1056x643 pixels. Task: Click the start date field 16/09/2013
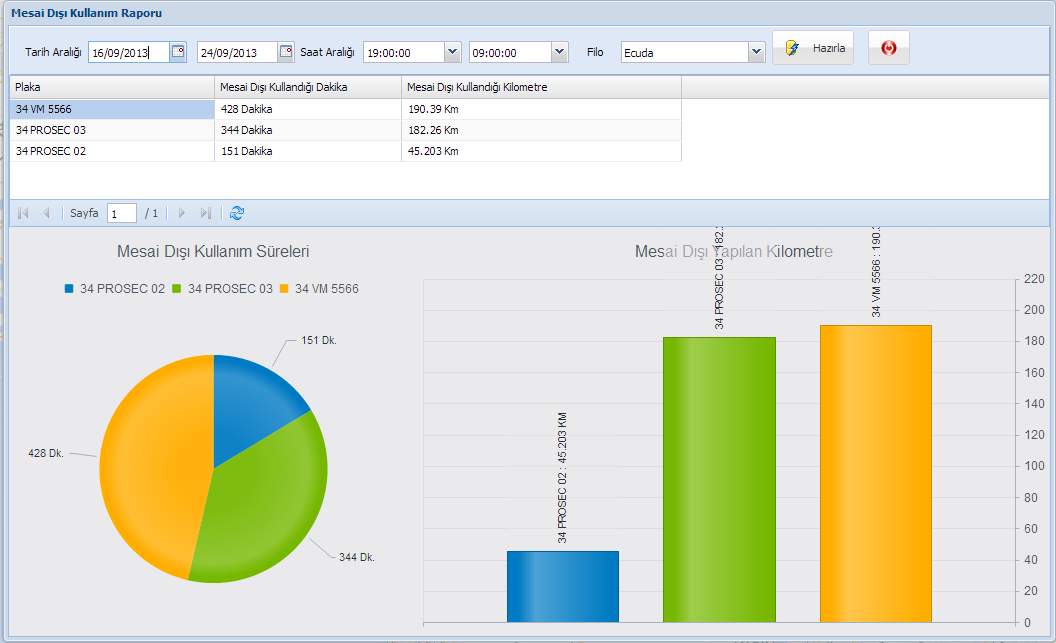pos(129,53)
